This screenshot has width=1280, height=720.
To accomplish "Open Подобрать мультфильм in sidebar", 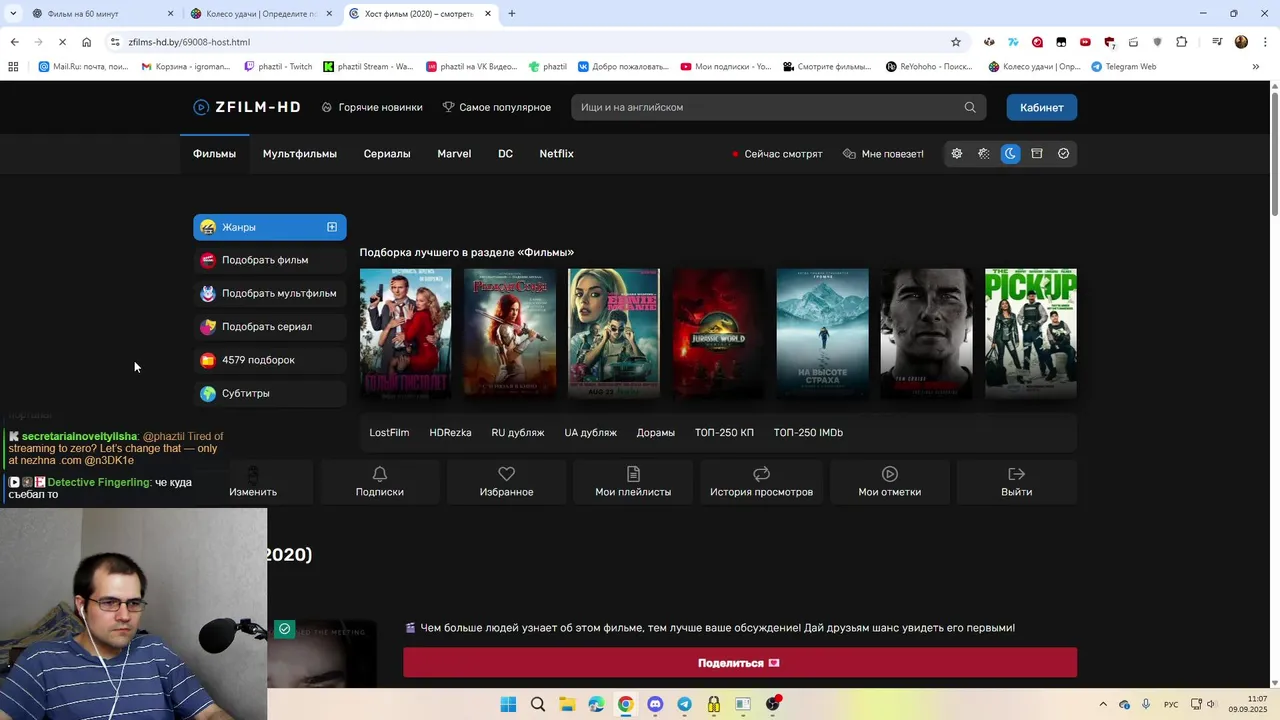I will point(270,293).
